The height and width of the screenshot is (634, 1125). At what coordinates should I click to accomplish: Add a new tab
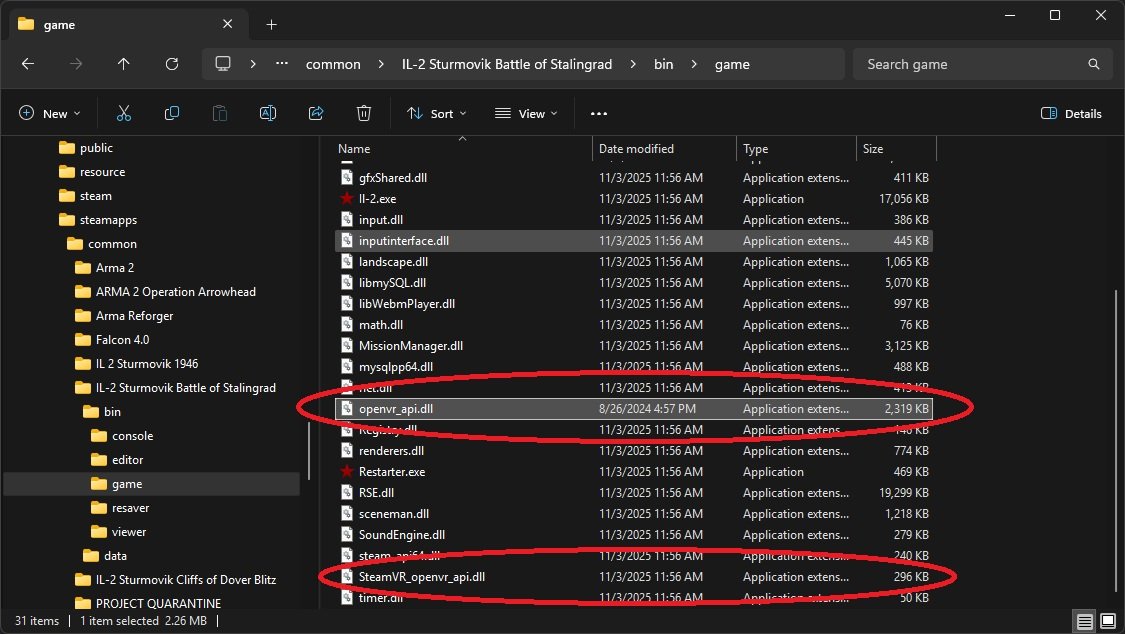(x=271, y=25)
